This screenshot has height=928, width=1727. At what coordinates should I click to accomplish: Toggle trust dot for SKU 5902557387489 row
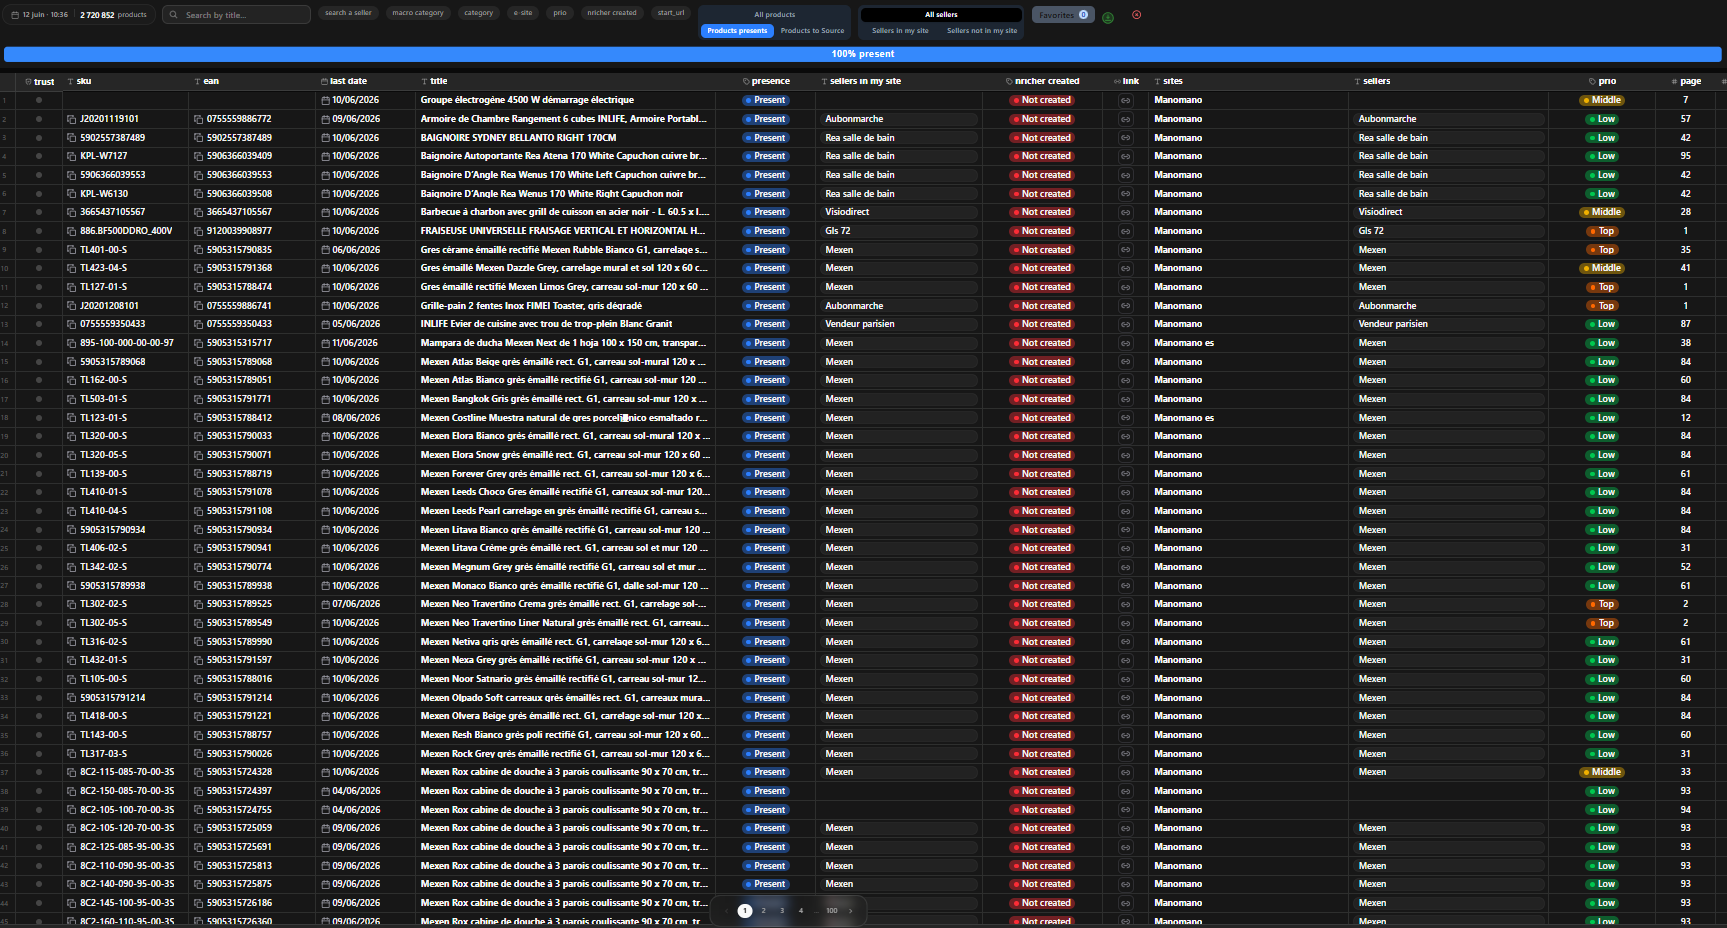[39, 138]
